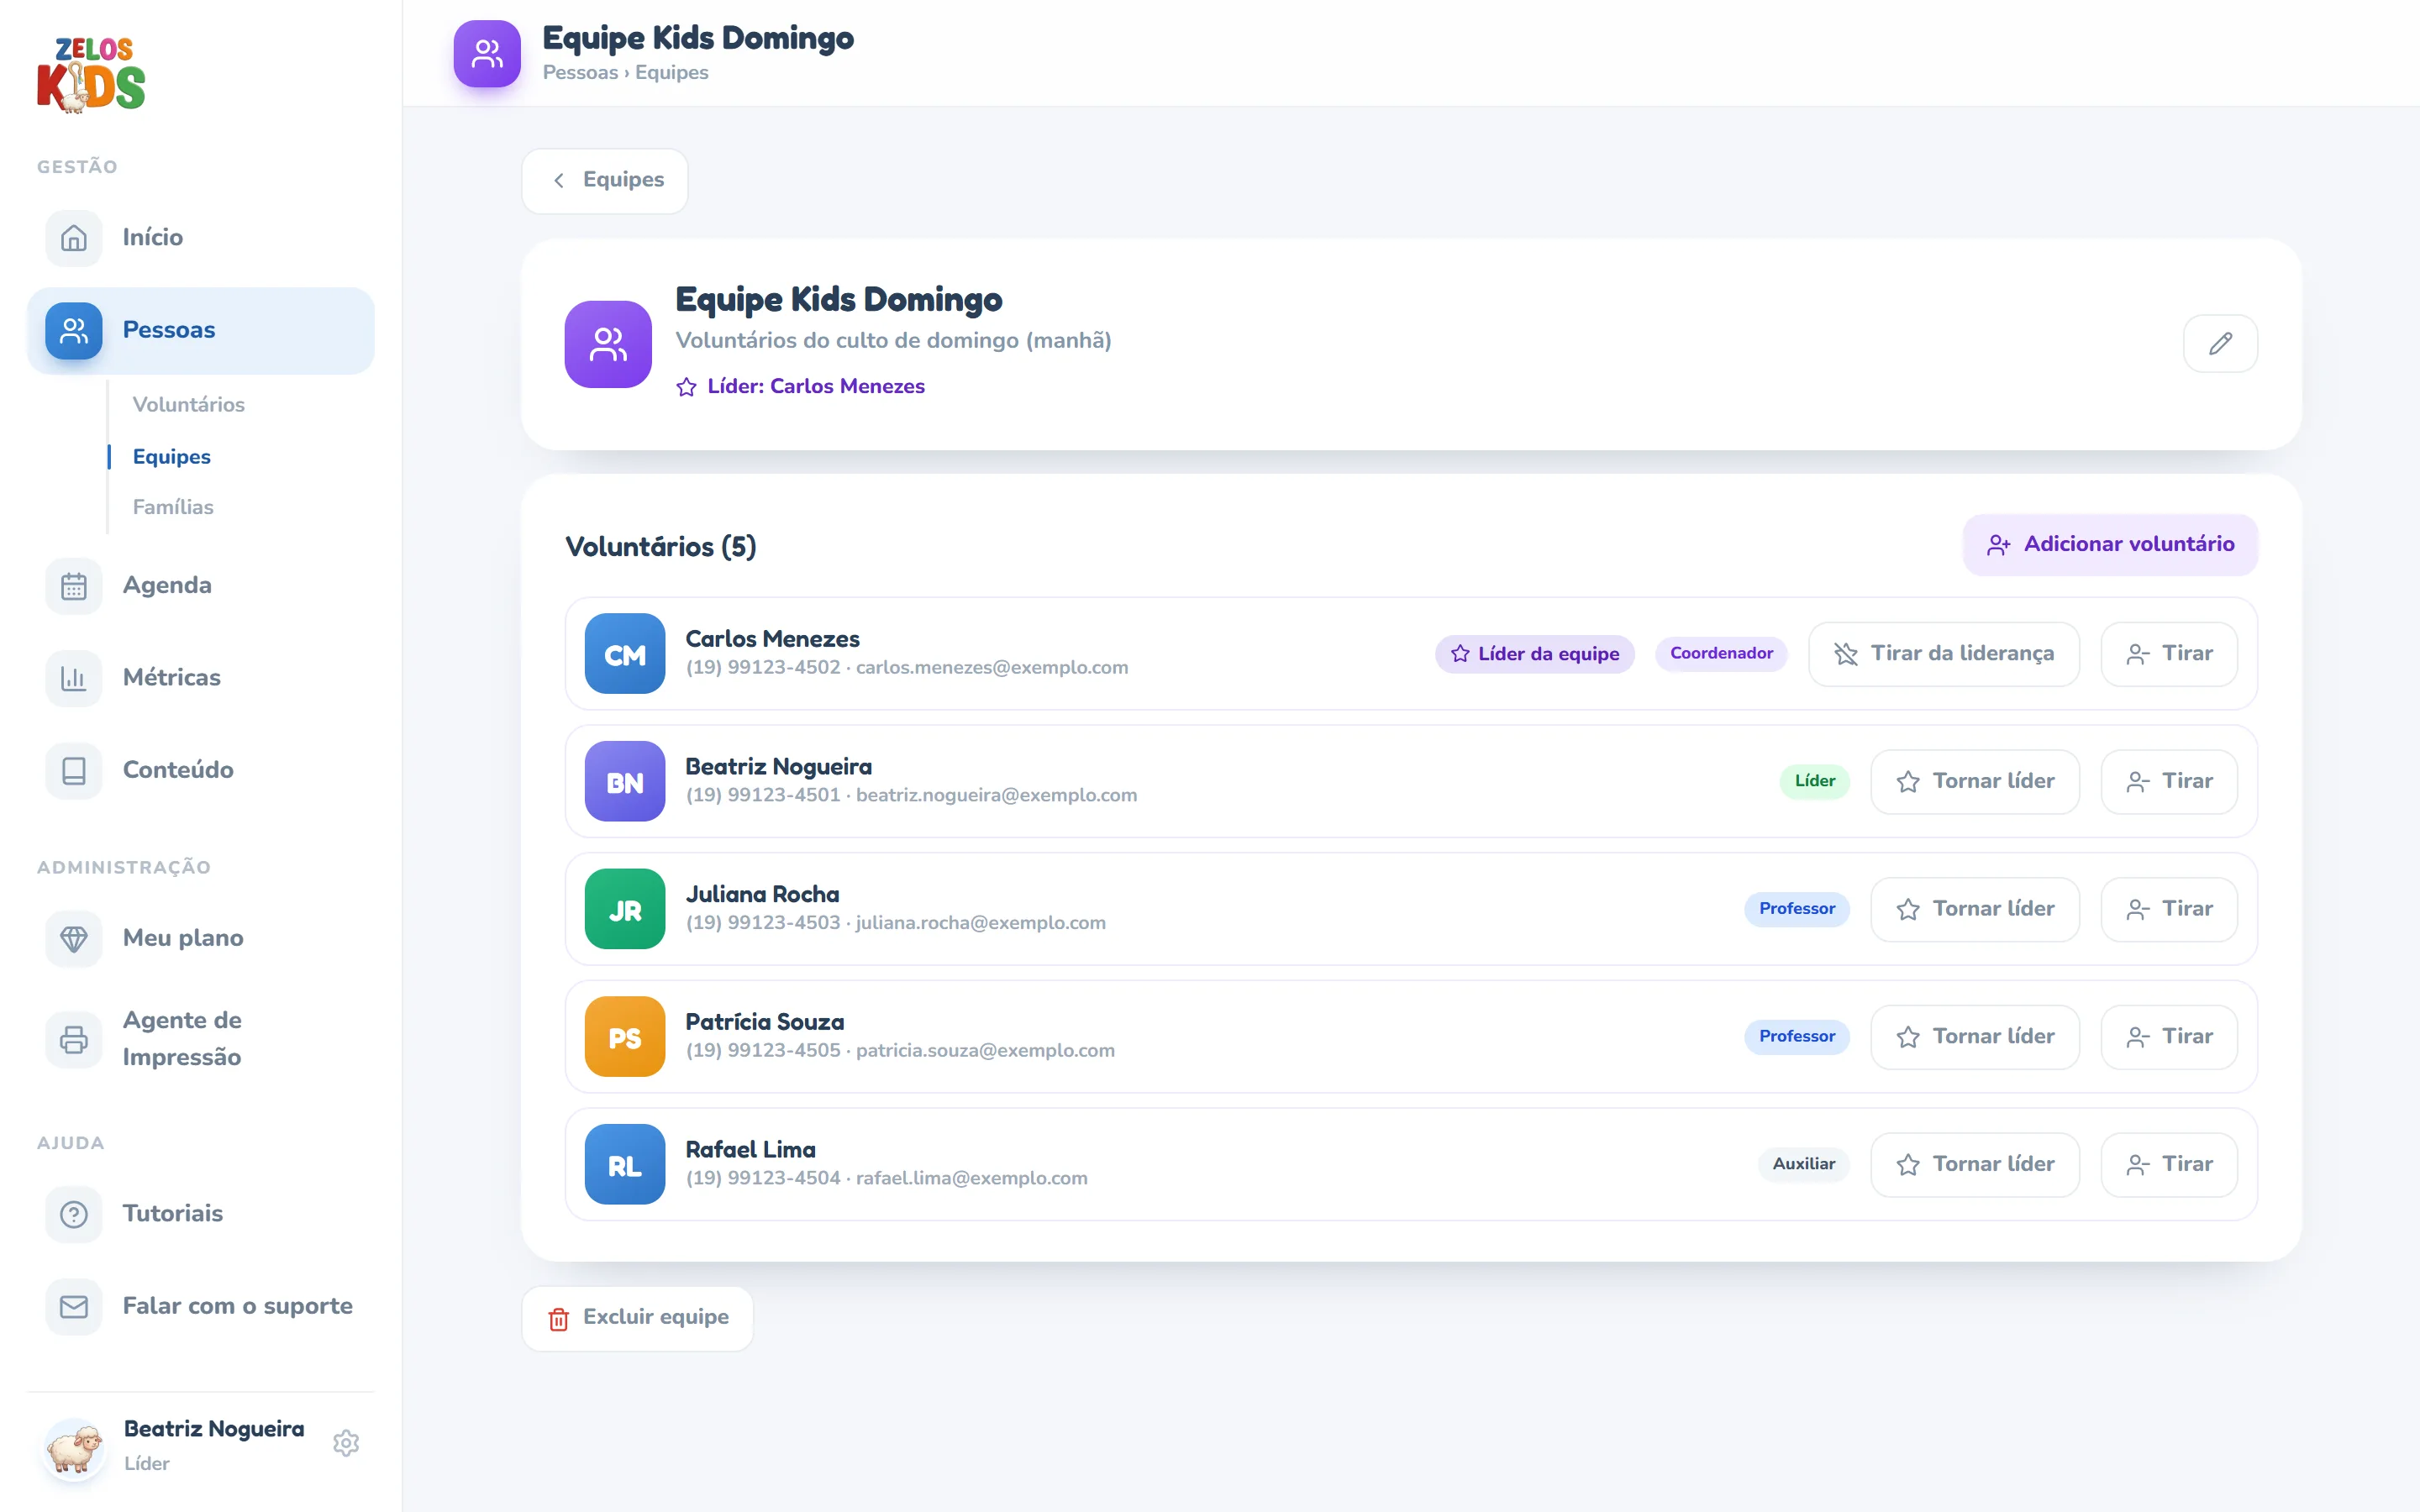The height and width of the screenshot is (1512, 2420).
Task: Open the Voluntários submenu item
Action: pos(189,404)
